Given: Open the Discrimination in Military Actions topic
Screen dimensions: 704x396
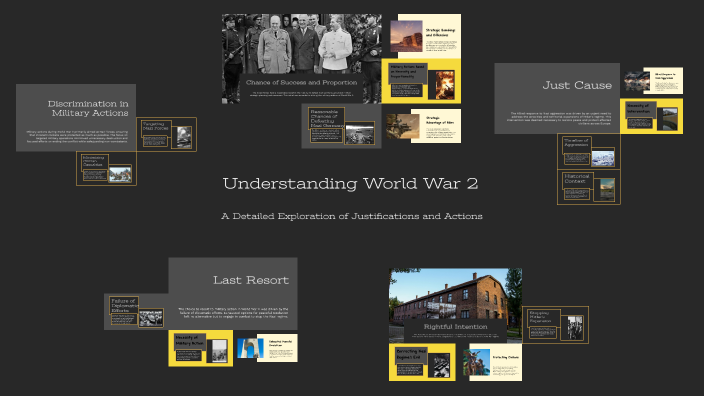Looking at the screenshot, I should coord(76,117).
